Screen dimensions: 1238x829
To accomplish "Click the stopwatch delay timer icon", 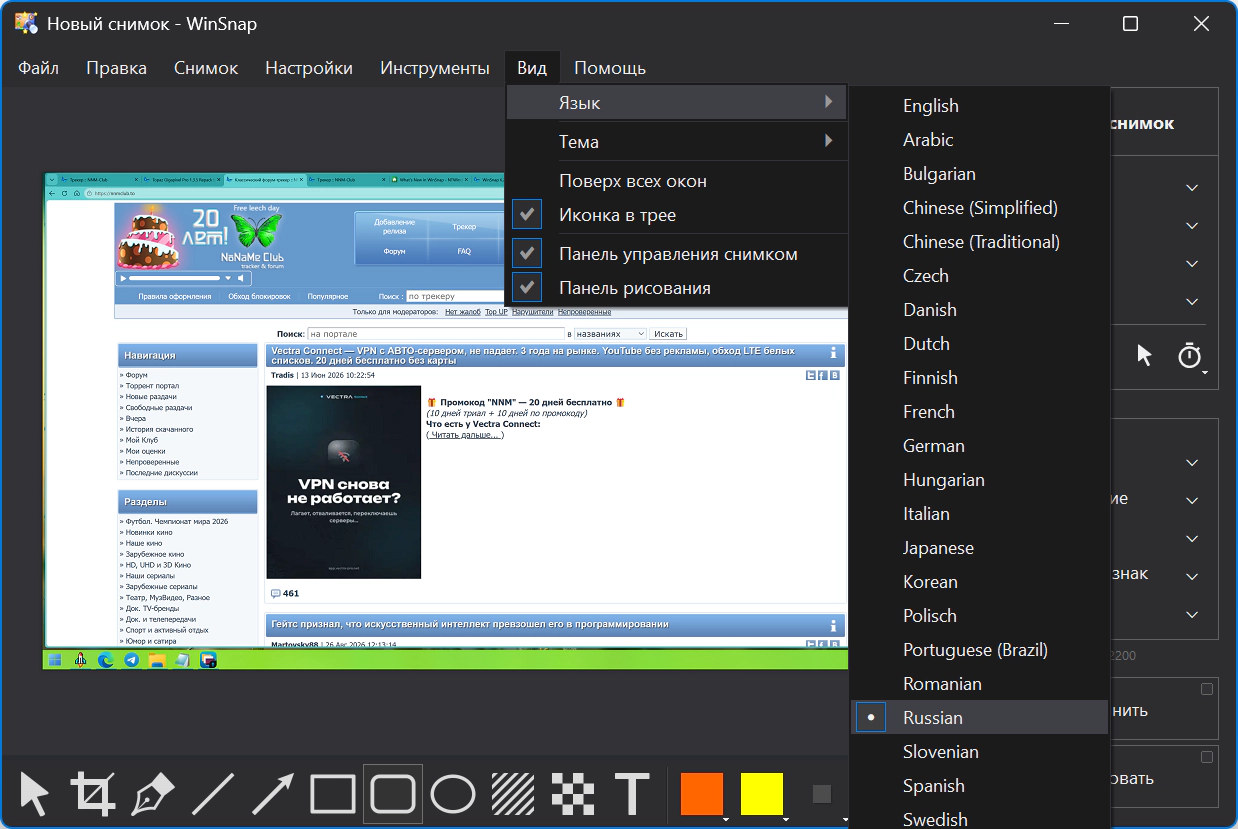I will [1189, 355].
